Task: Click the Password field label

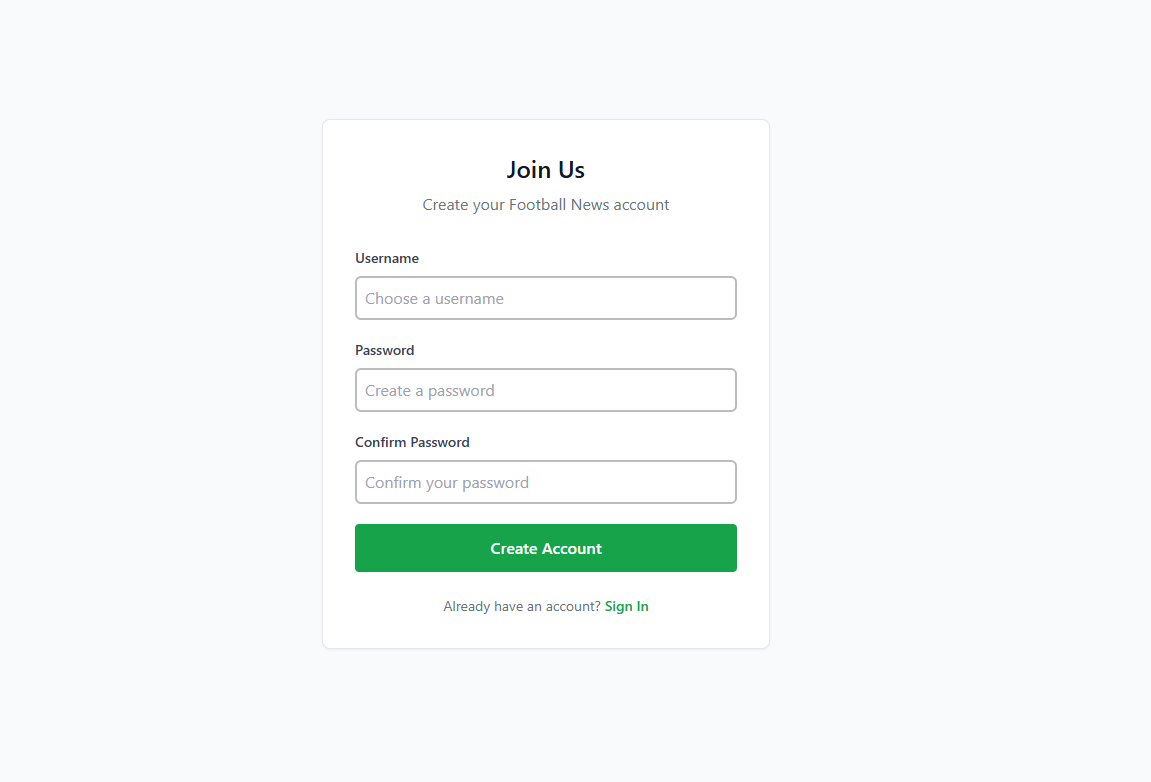Action: (x=384, y=350)
